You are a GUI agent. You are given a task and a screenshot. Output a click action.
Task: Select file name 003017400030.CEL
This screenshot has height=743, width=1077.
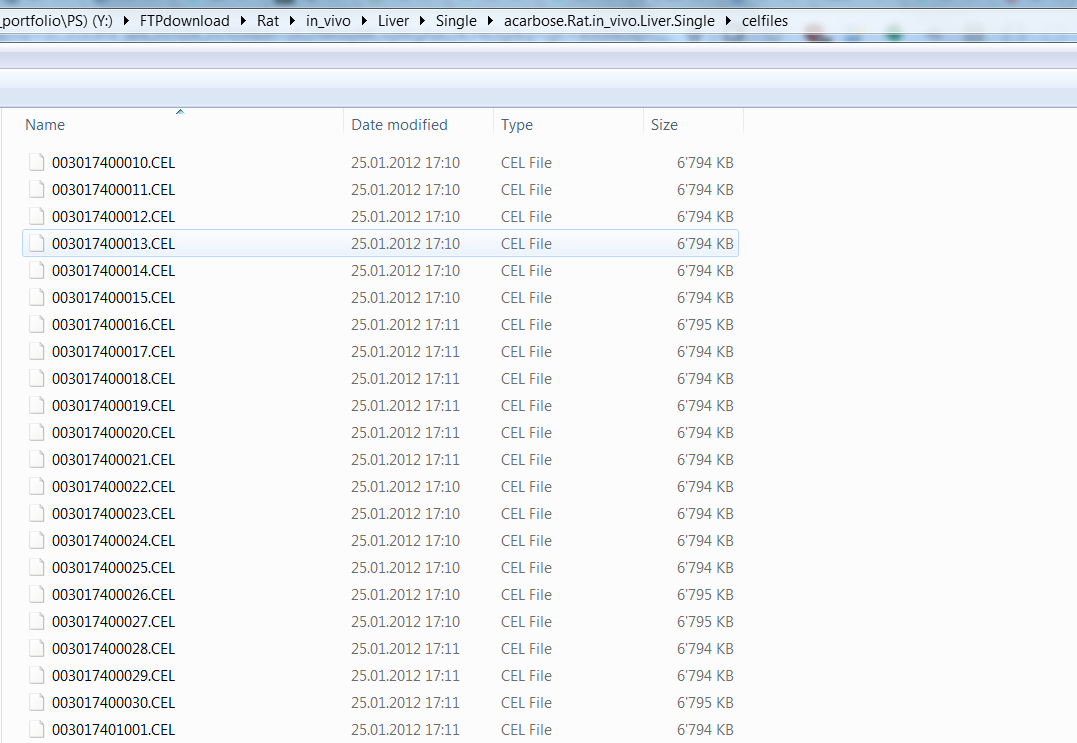(113, 702)
